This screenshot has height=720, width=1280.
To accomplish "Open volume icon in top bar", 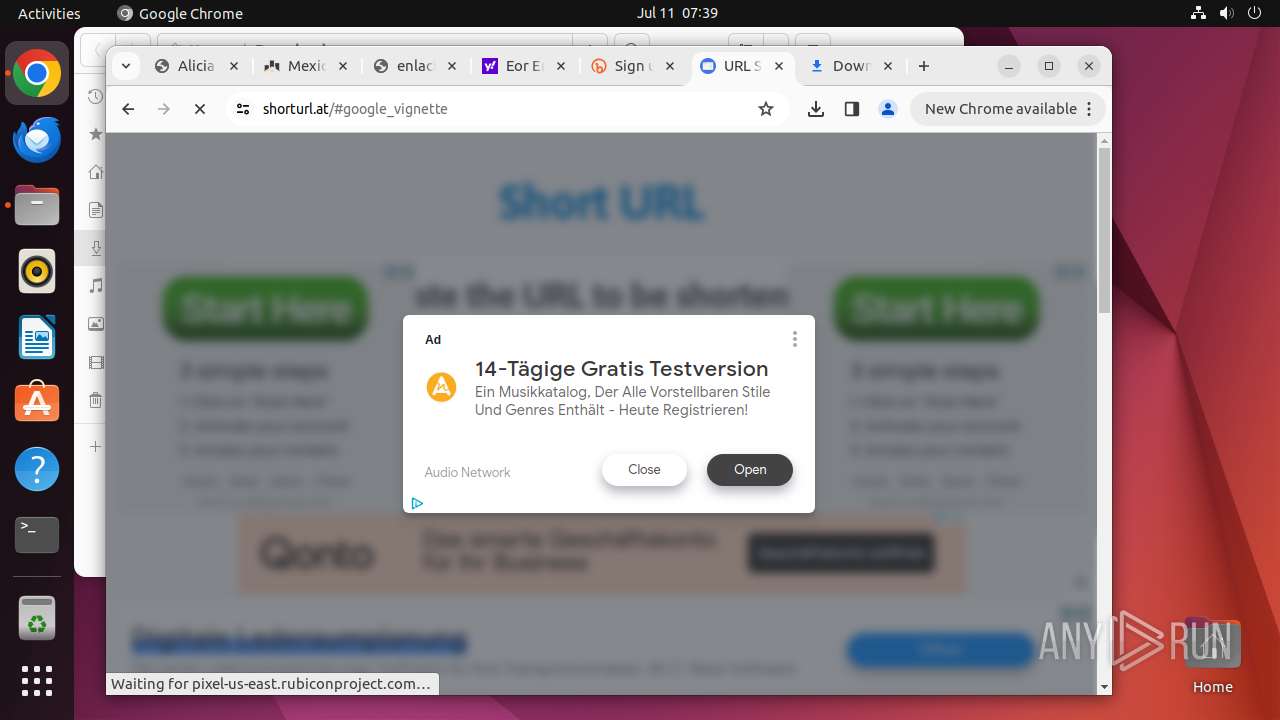I will click(1226, 13).
